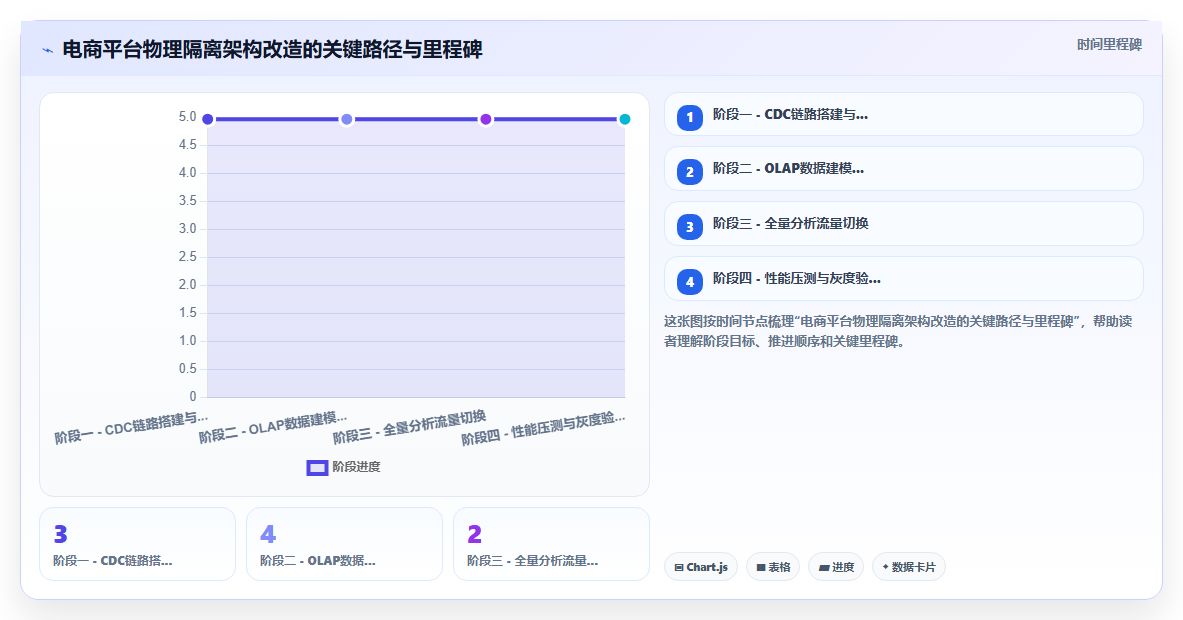The width and height of the screenshot is (1183, 620).
Task: Open the data card showing value 4
Action: 344,544
